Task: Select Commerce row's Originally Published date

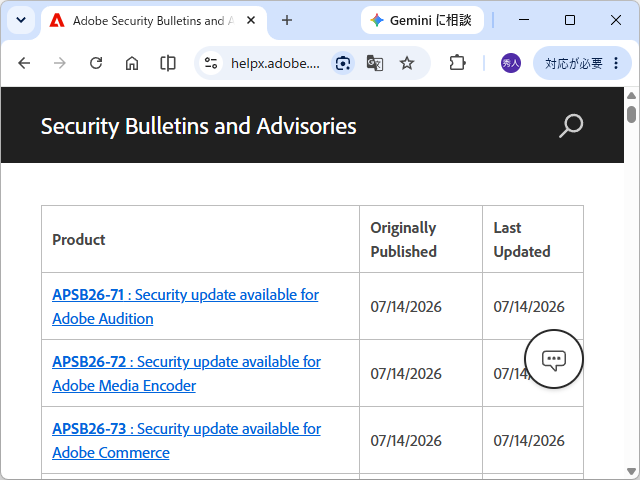Action: pos(406,440)
